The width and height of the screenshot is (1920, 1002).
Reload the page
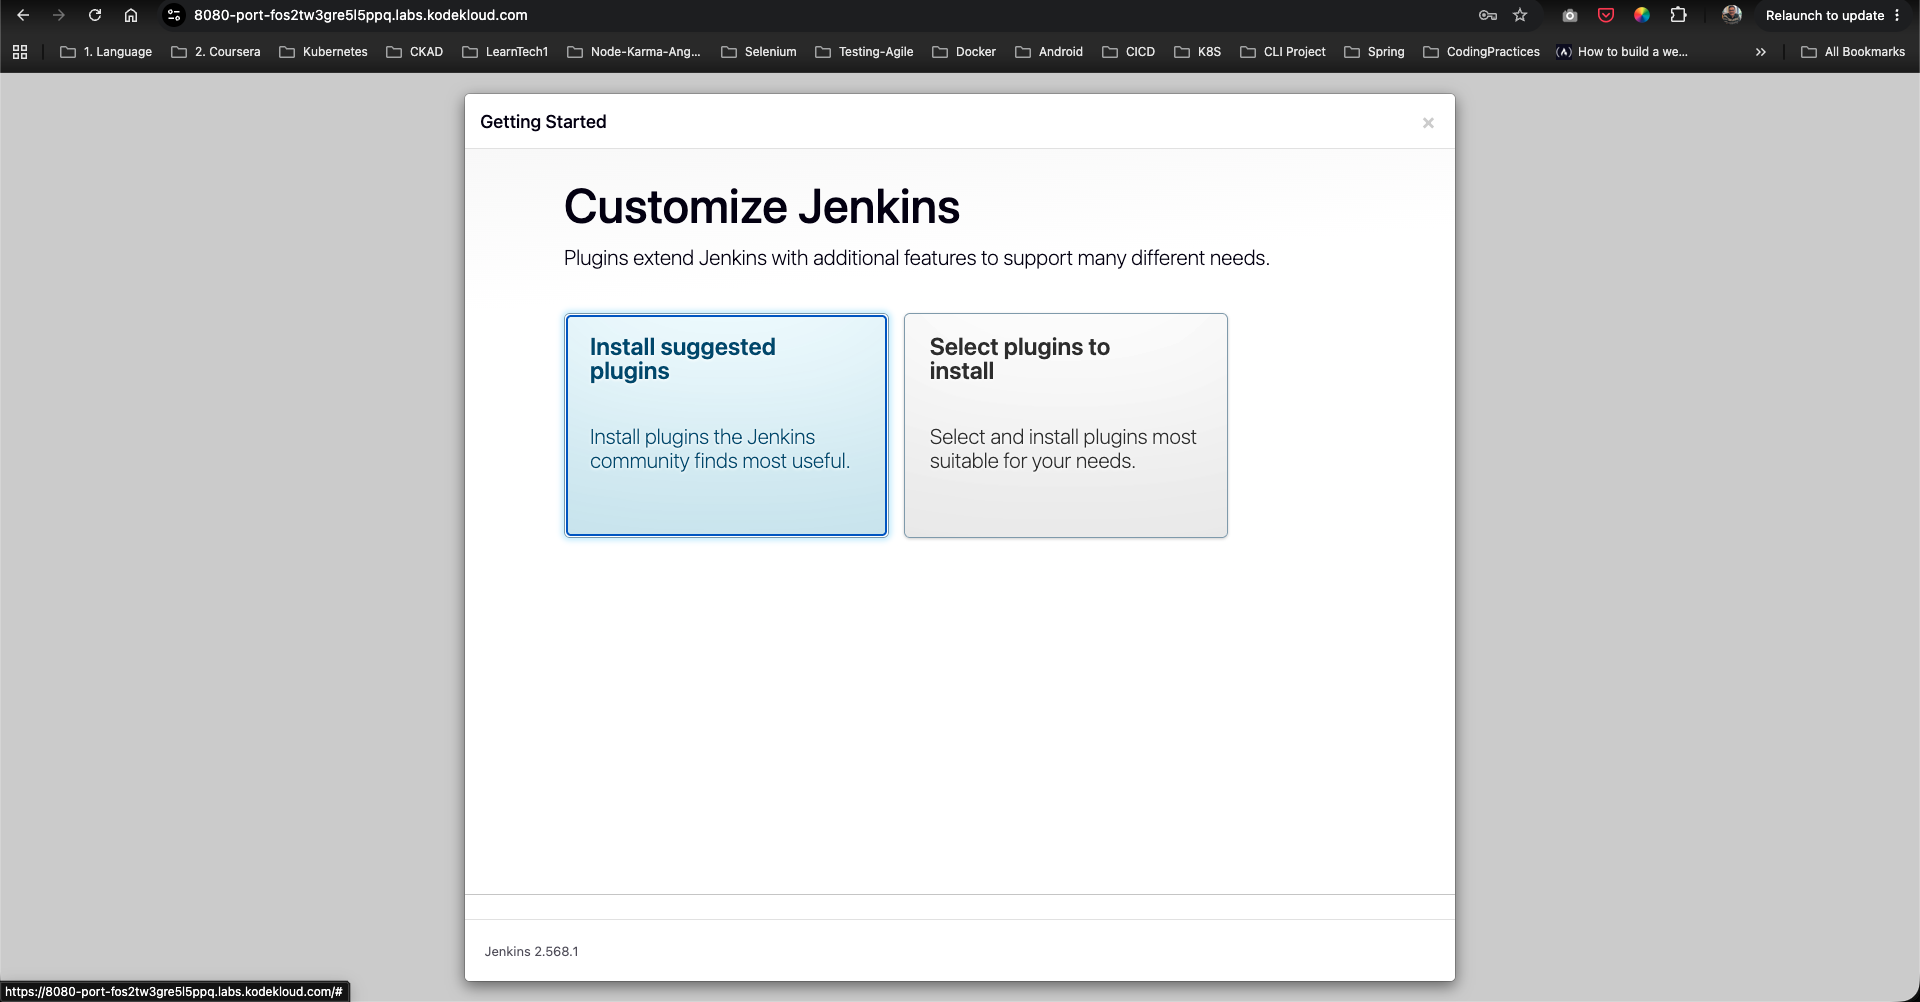click(95, 15)
